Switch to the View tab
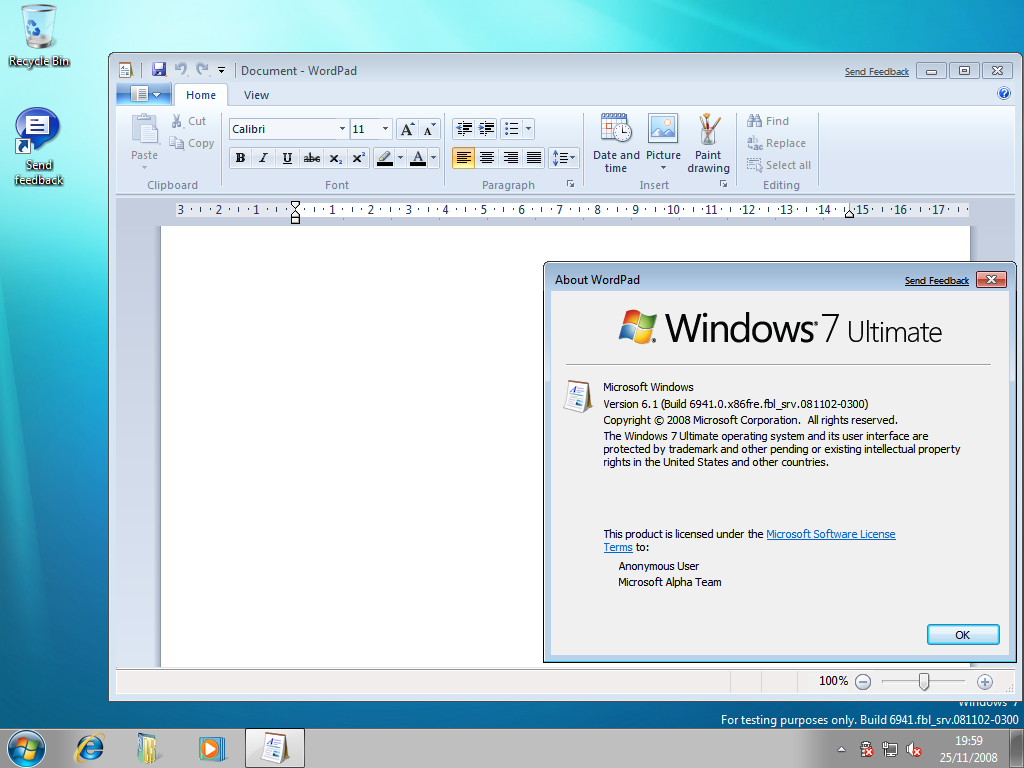The image size is (1024, 768). point(256,95)
